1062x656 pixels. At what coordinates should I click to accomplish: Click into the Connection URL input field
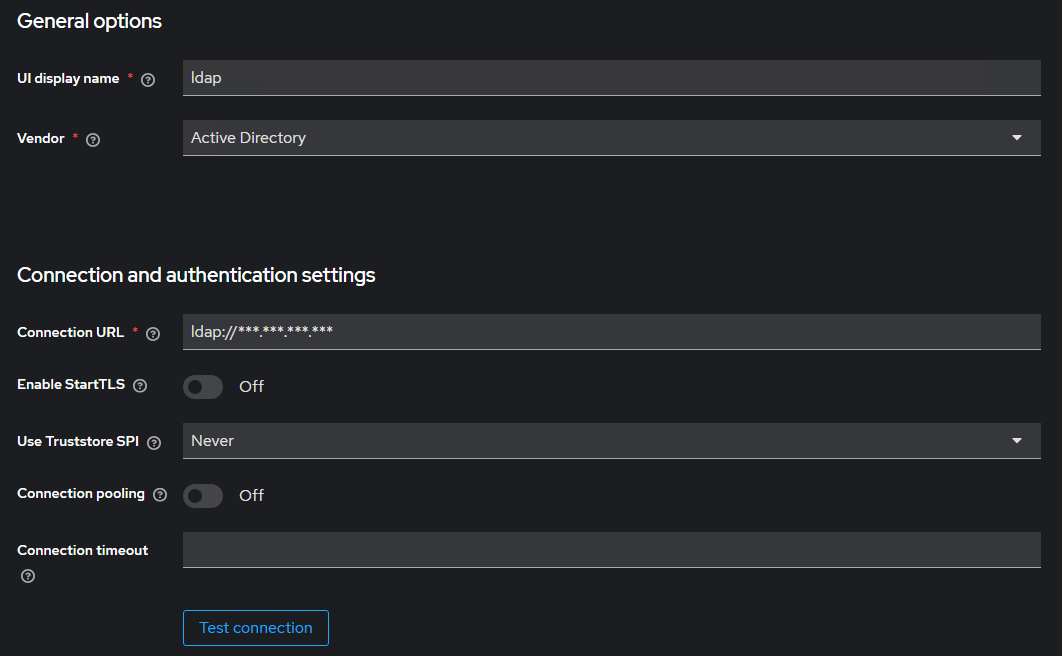click(x=611, y=332)
